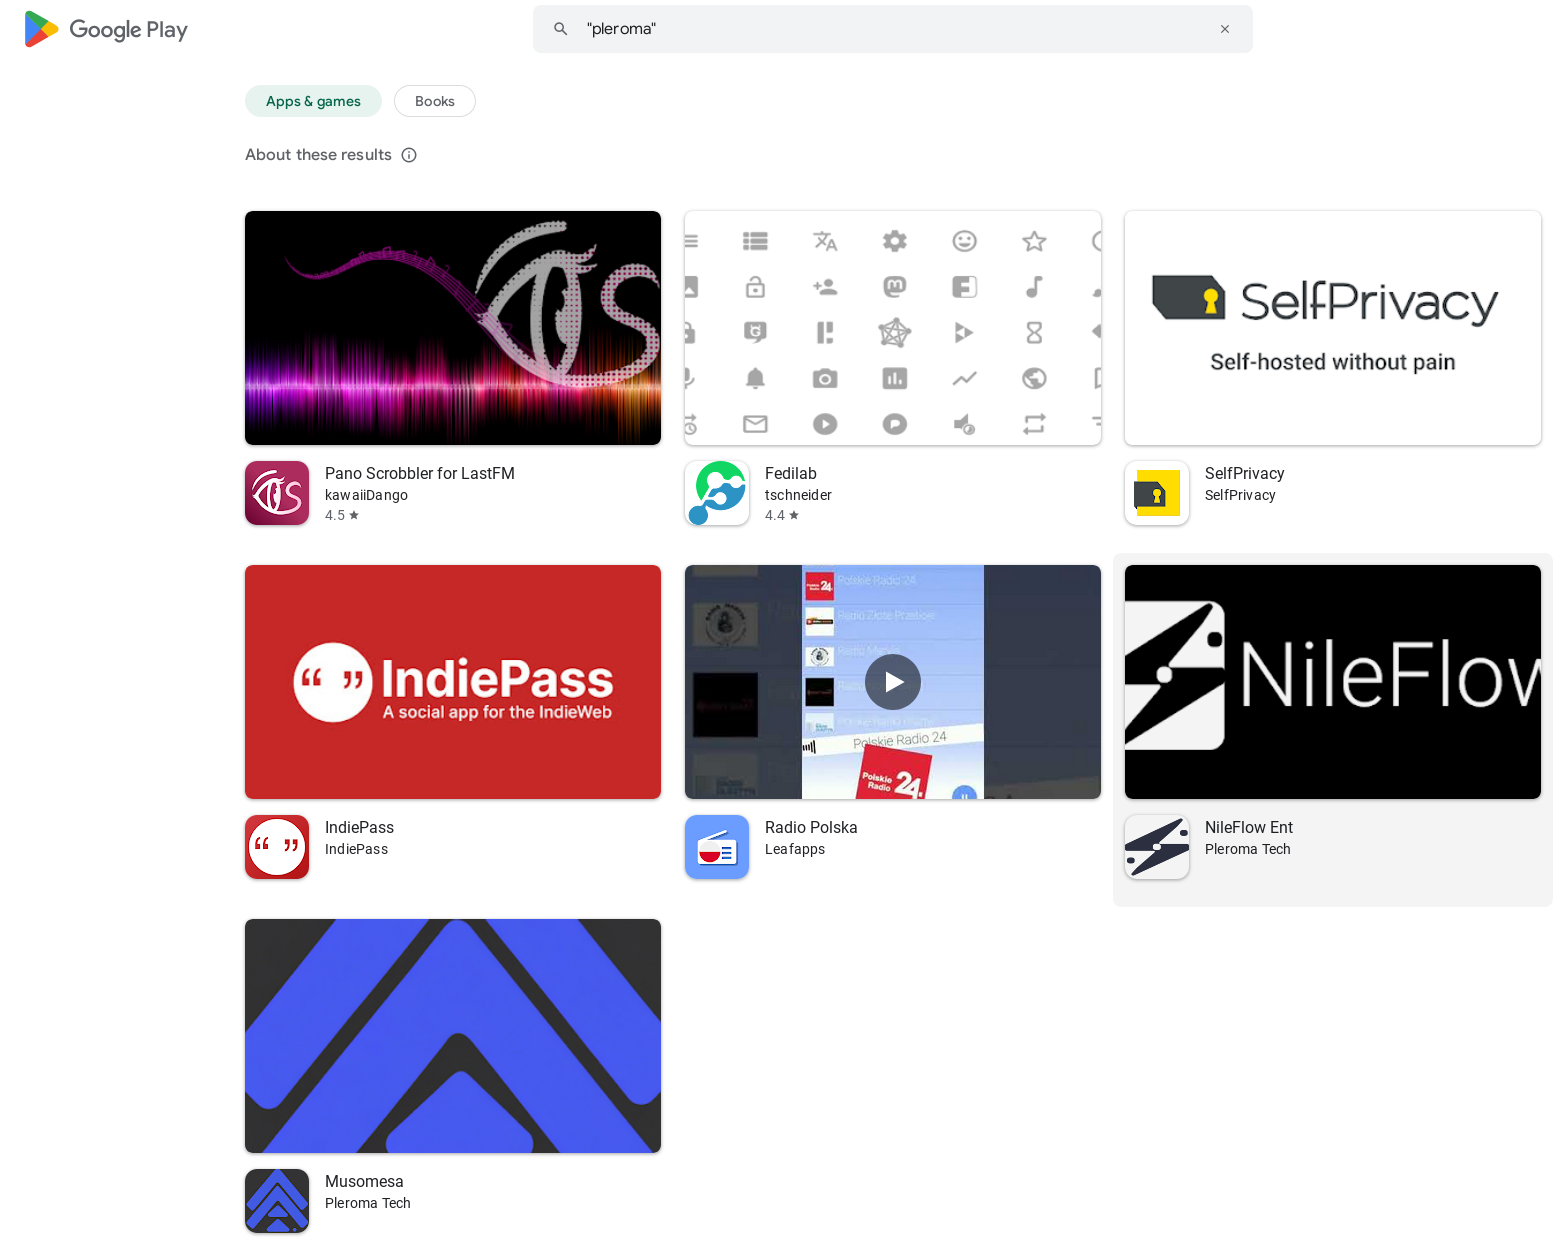Click the 4.5 star rating
1564x1251 pixels.
(342, 515)
